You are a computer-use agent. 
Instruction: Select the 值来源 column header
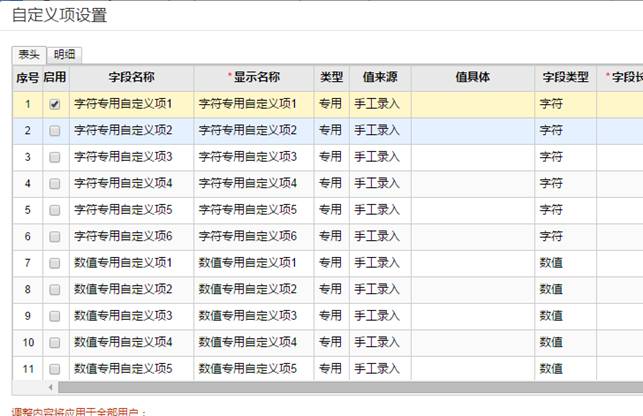click(380, 77)
